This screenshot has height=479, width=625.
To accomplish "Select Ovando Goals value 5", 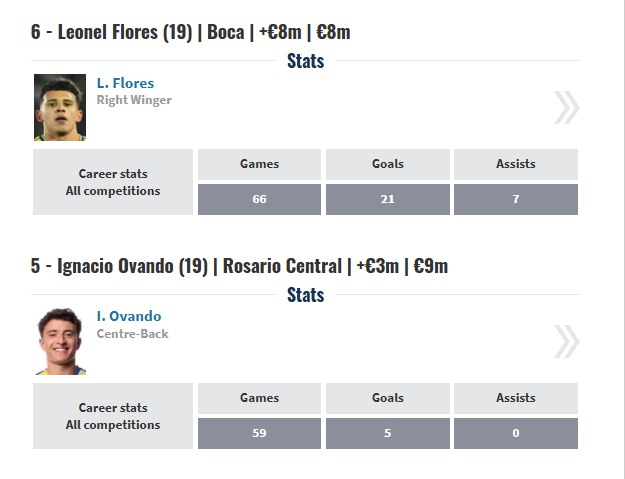I will coord(387,433).
